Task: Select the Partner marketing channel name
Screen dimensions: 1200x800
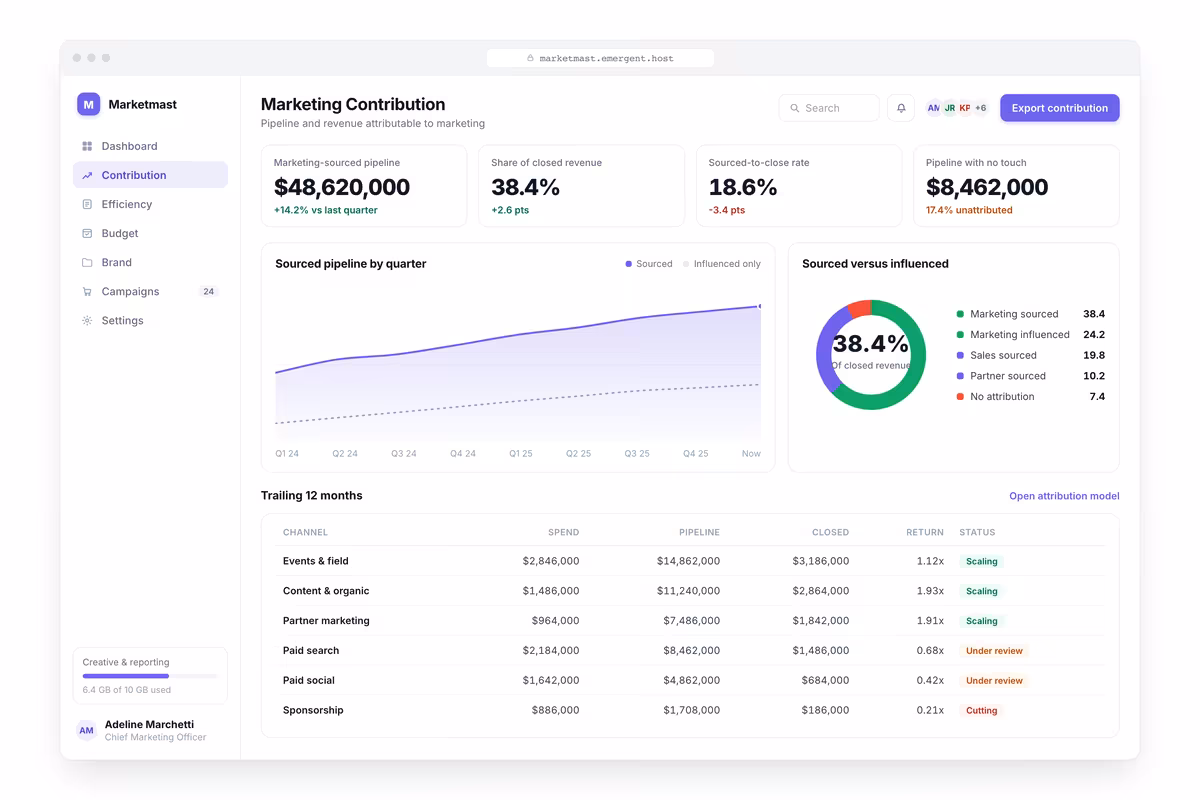Action: coord(326,621)
